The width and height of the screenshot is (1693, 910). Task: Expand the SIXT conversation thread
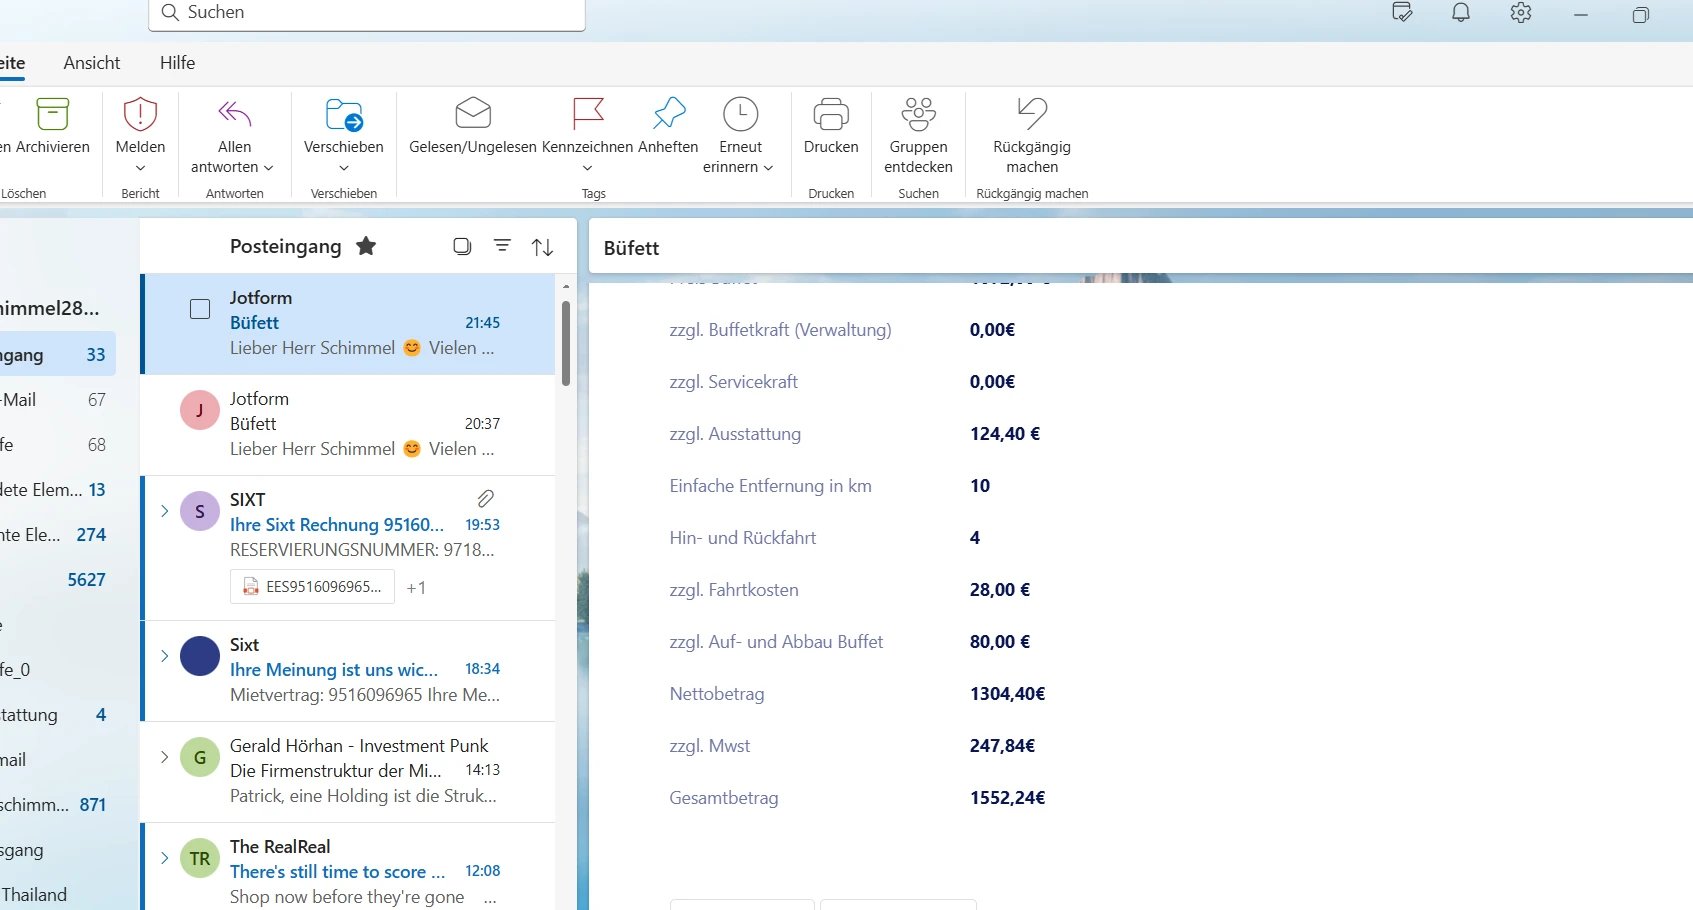(165, 511)
